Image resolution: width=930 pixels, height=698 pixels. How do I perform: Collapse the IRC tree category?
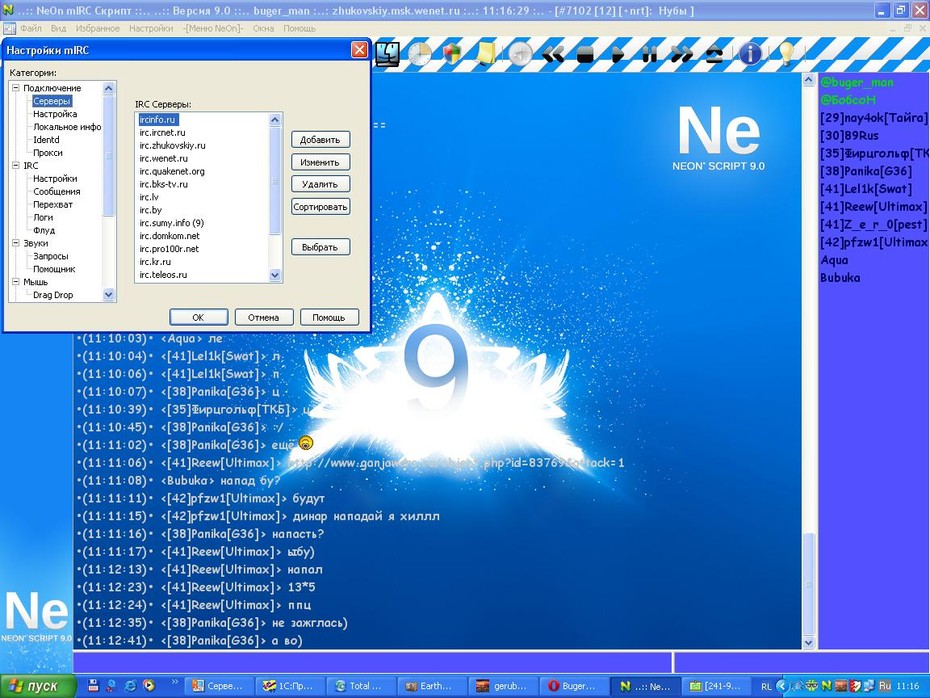click(x=16, y=165)
